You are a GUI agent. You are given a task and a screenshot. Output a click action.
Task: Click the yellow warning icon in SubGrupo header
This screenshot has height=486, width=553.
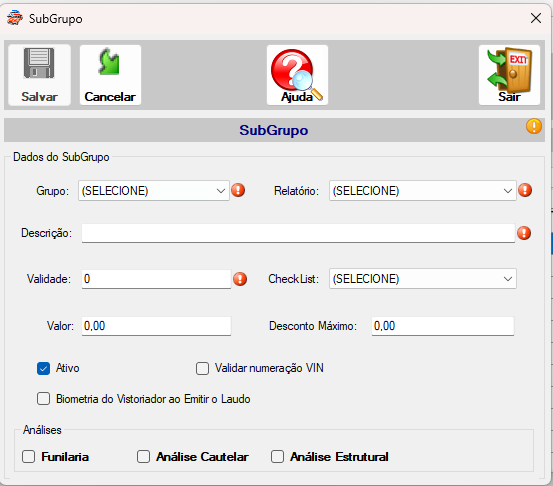click(534, 126)
